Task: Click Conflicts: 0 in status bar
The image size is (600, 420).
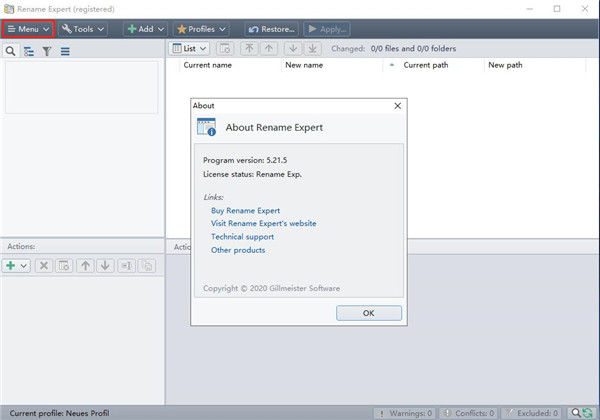Action: [469, 413]
